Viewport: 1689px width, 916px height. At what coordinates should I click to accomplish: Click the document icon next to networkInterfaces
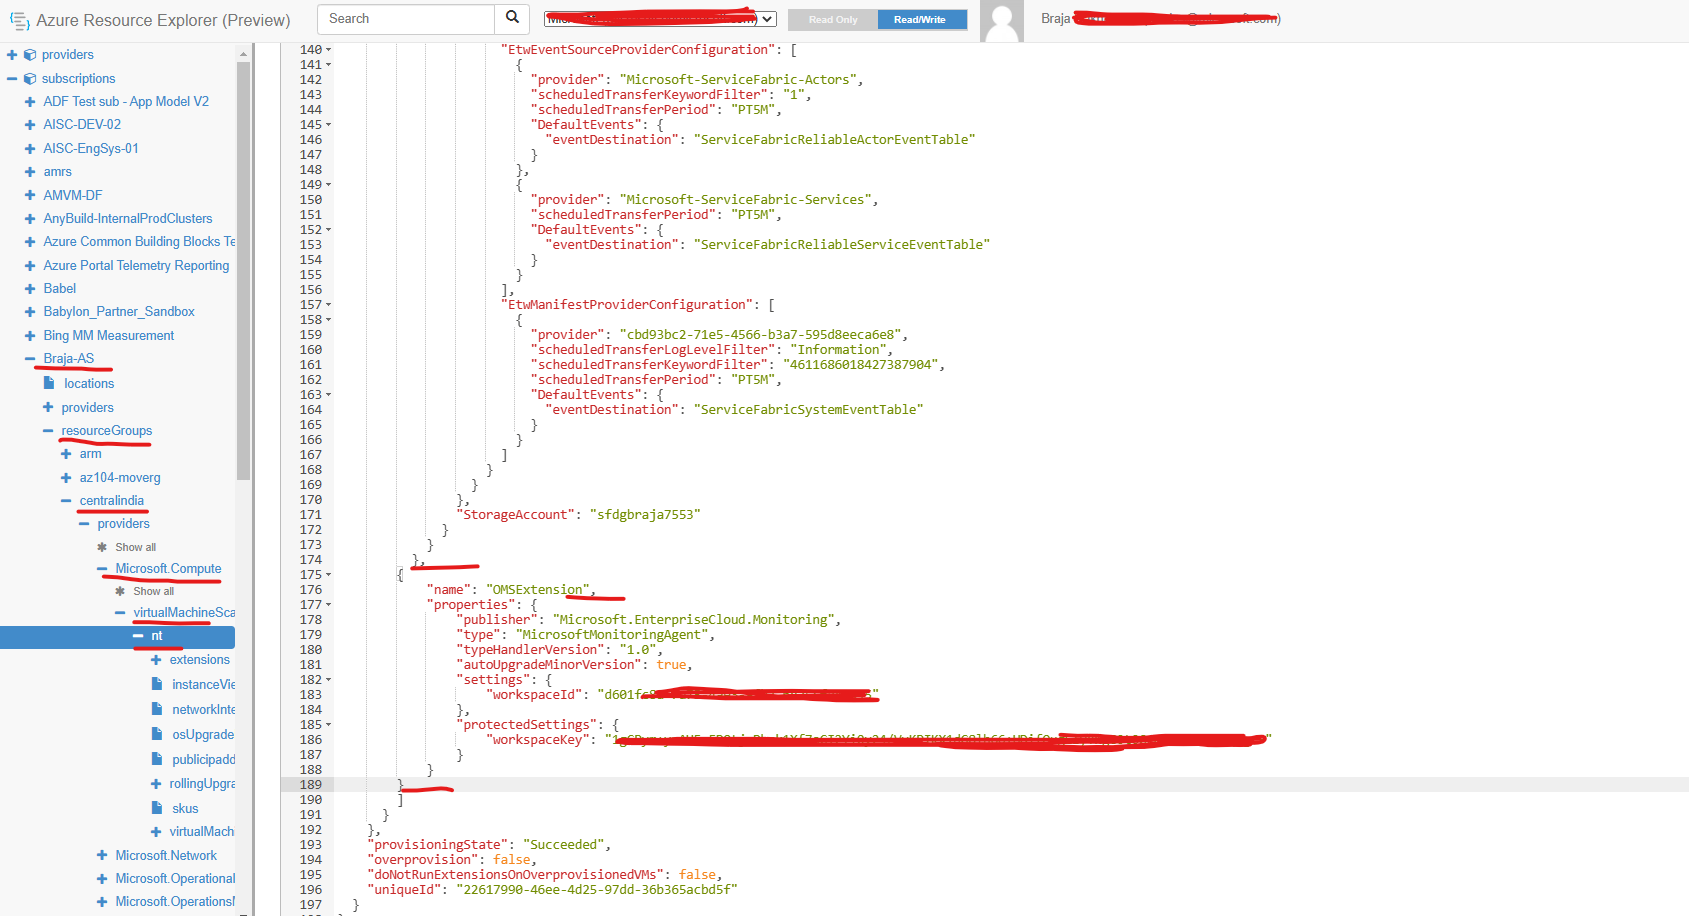[157, 709]
